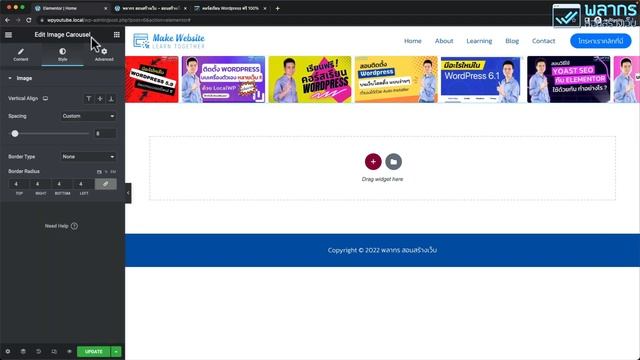Click the Make Website logo
The image size is (640, 360).
[x=169, y=41]
